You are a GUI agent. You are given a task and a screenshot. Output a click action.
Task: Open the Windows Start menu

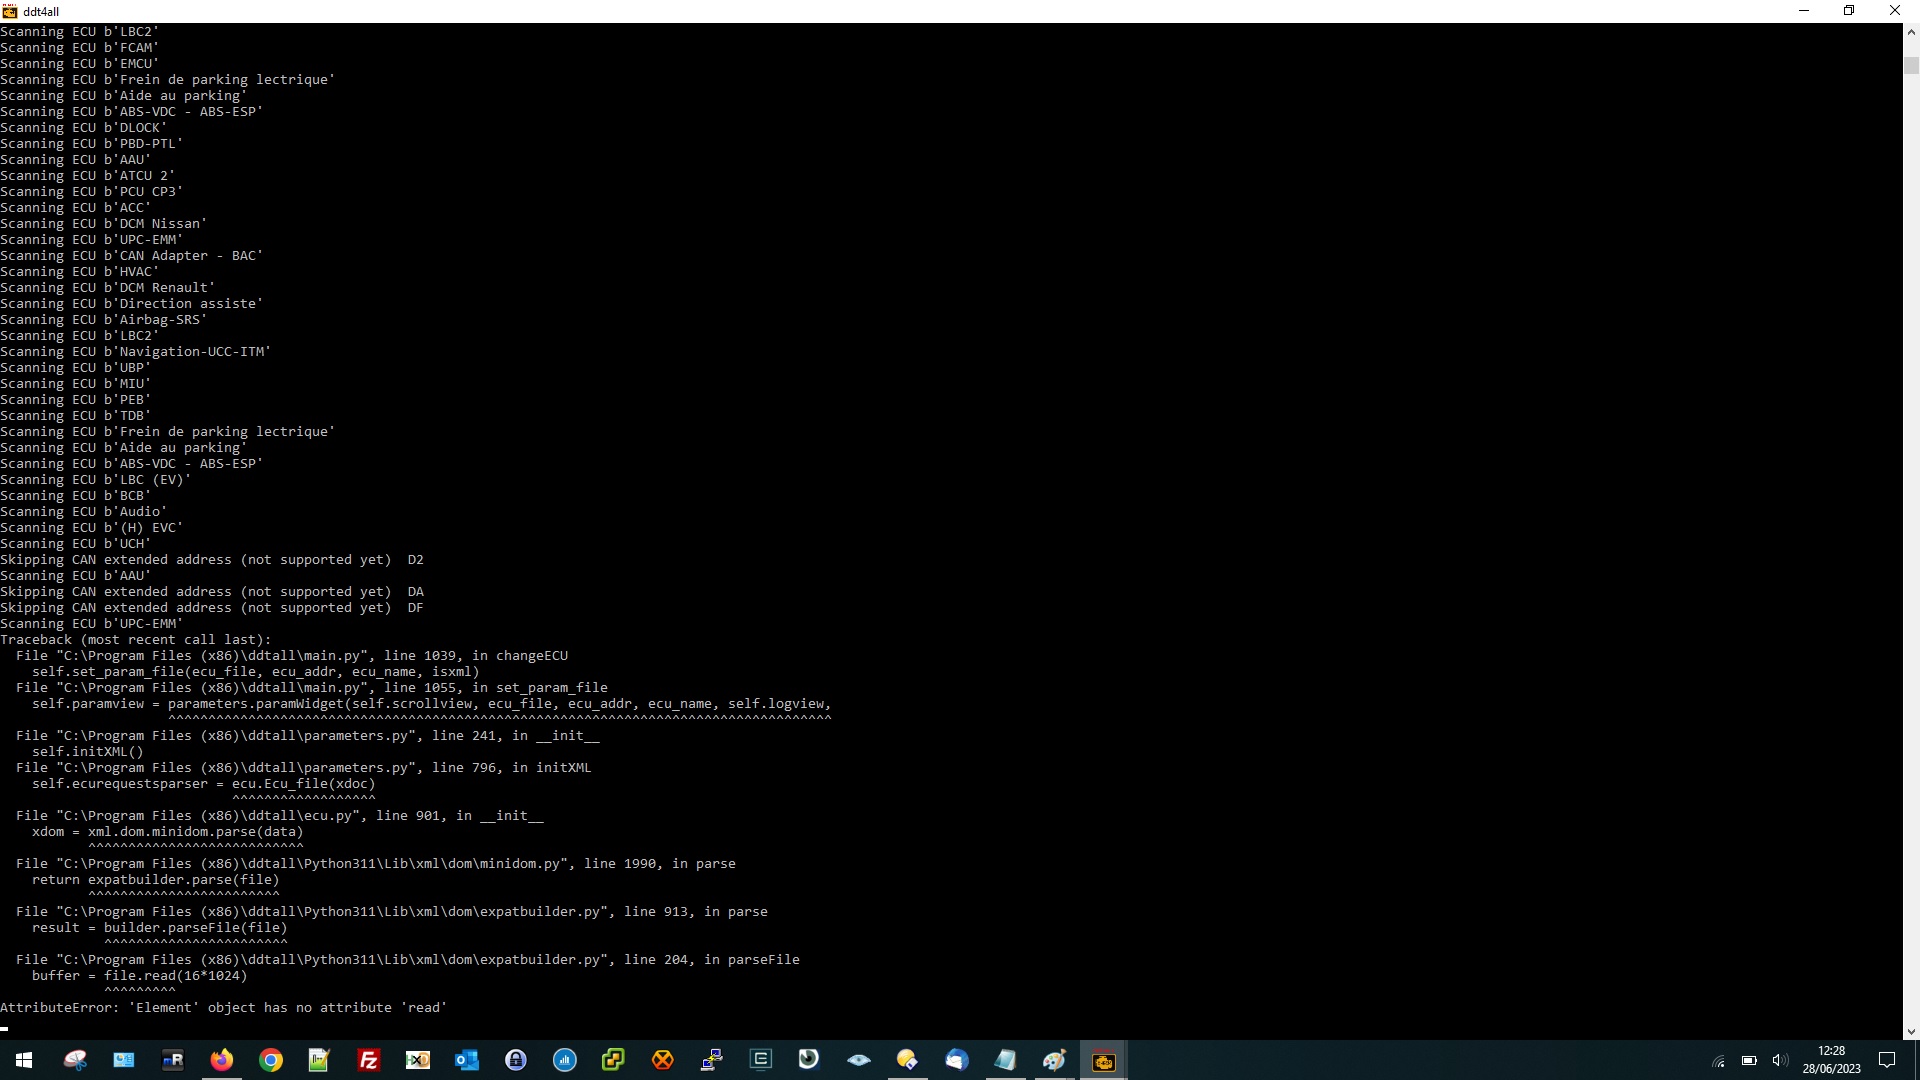point(24,1060)
